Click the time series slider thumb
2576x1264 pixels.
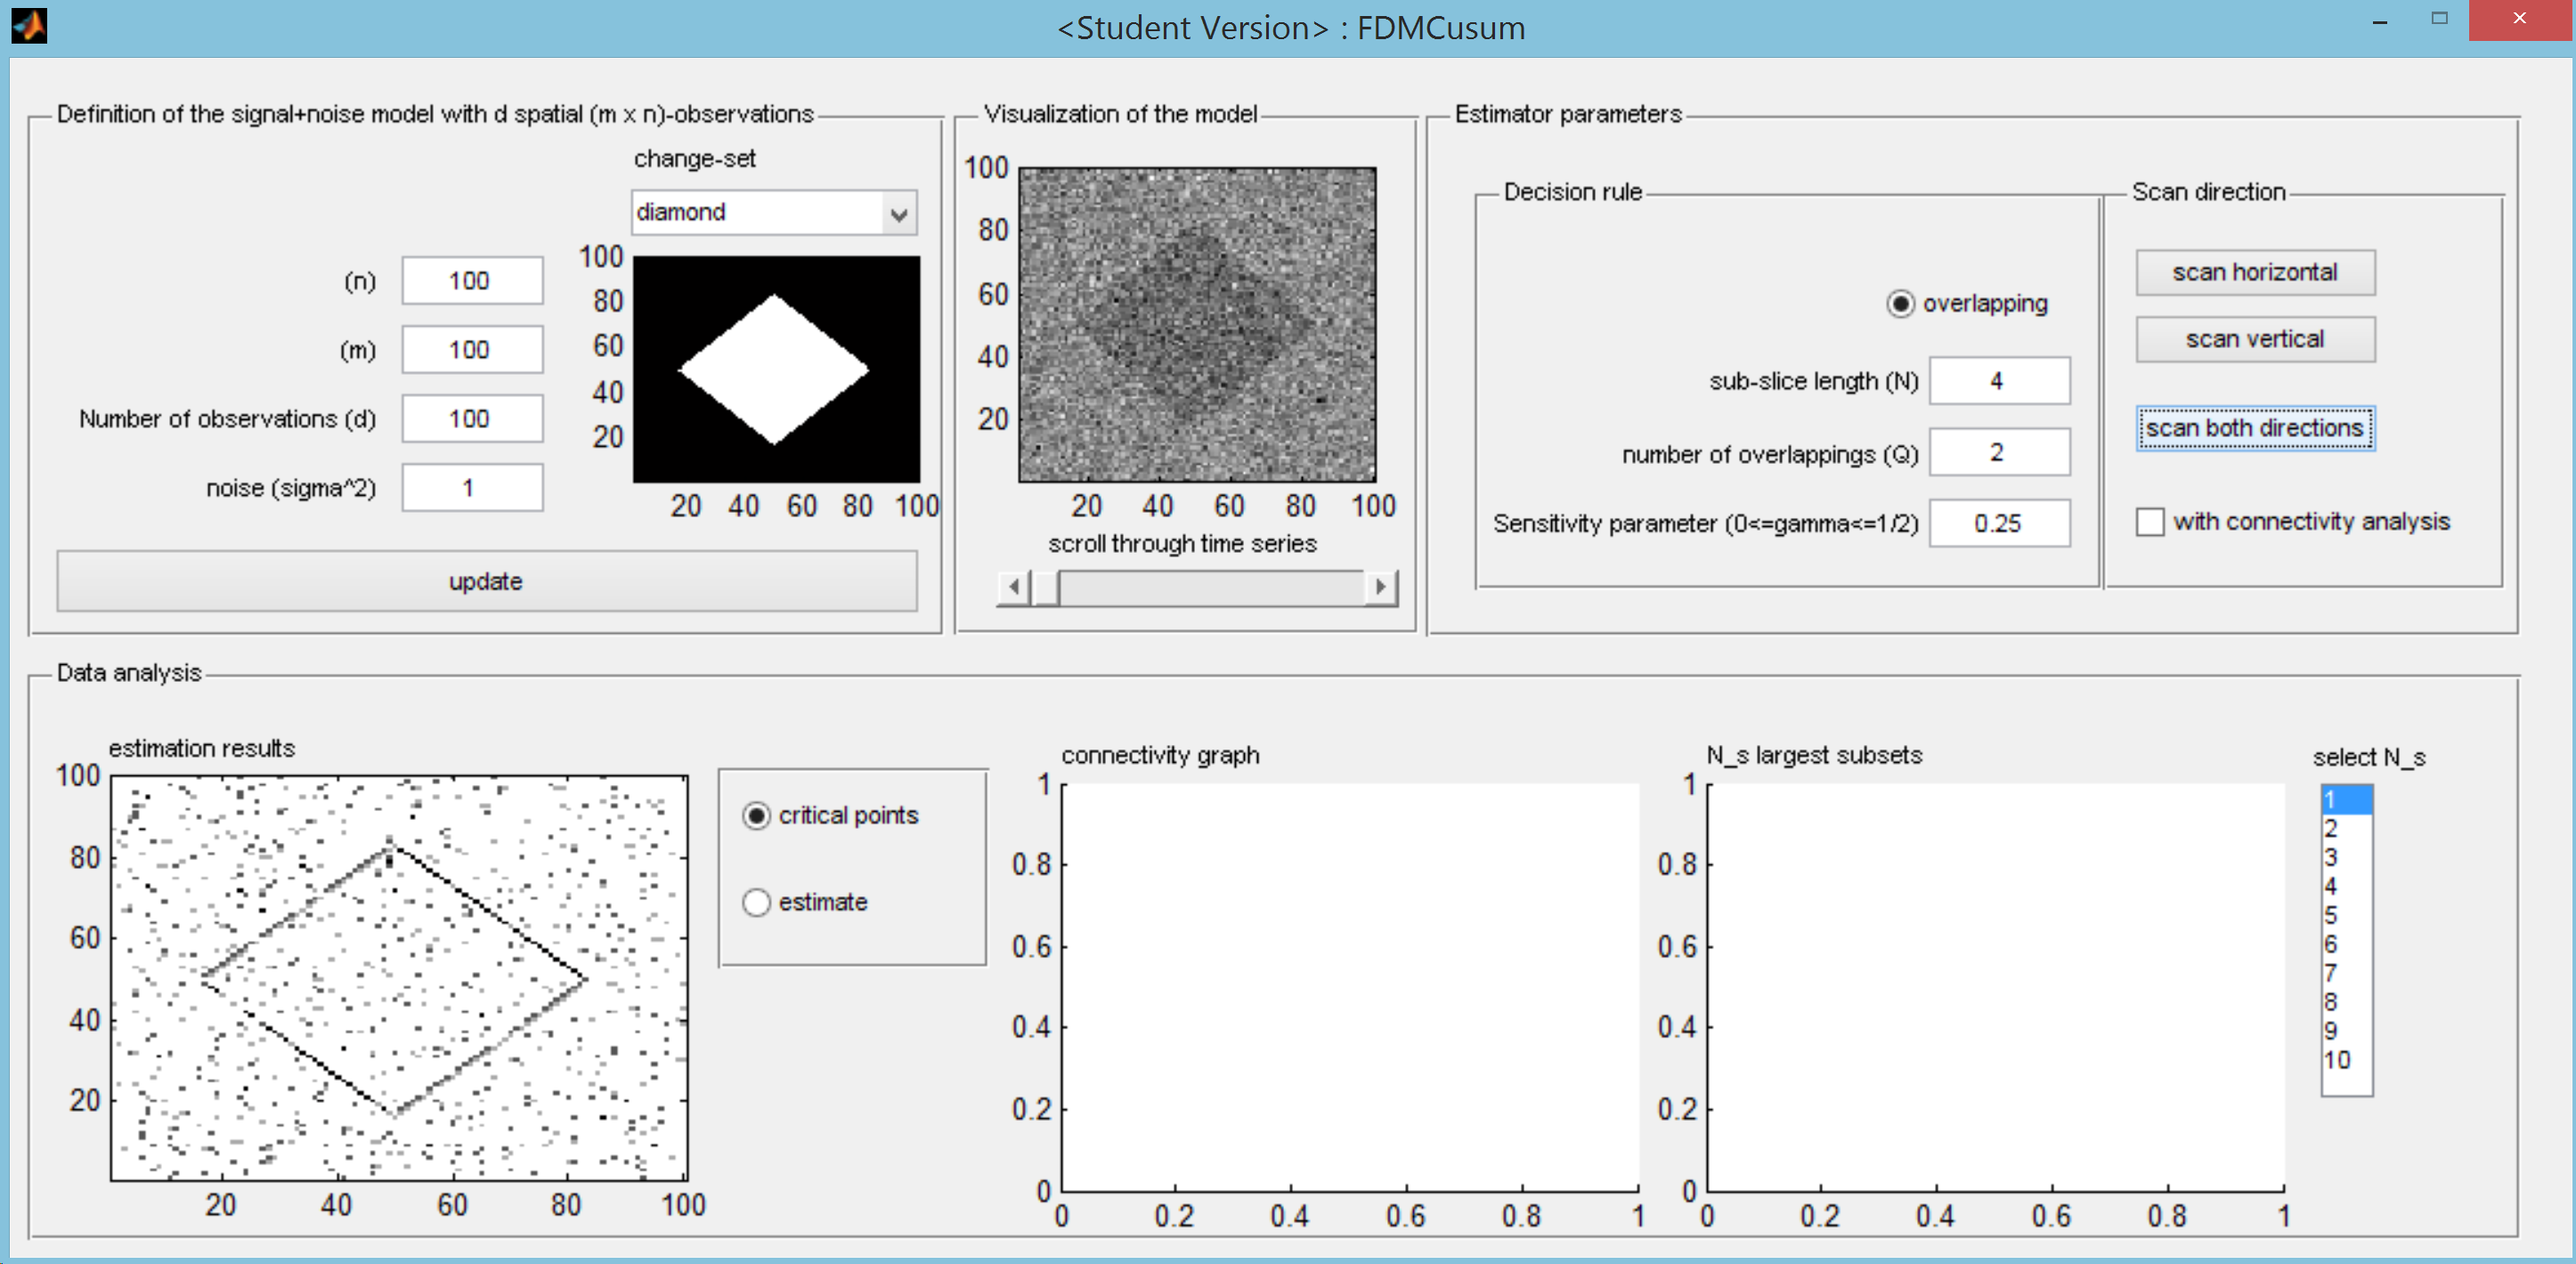coord(1045,587)
